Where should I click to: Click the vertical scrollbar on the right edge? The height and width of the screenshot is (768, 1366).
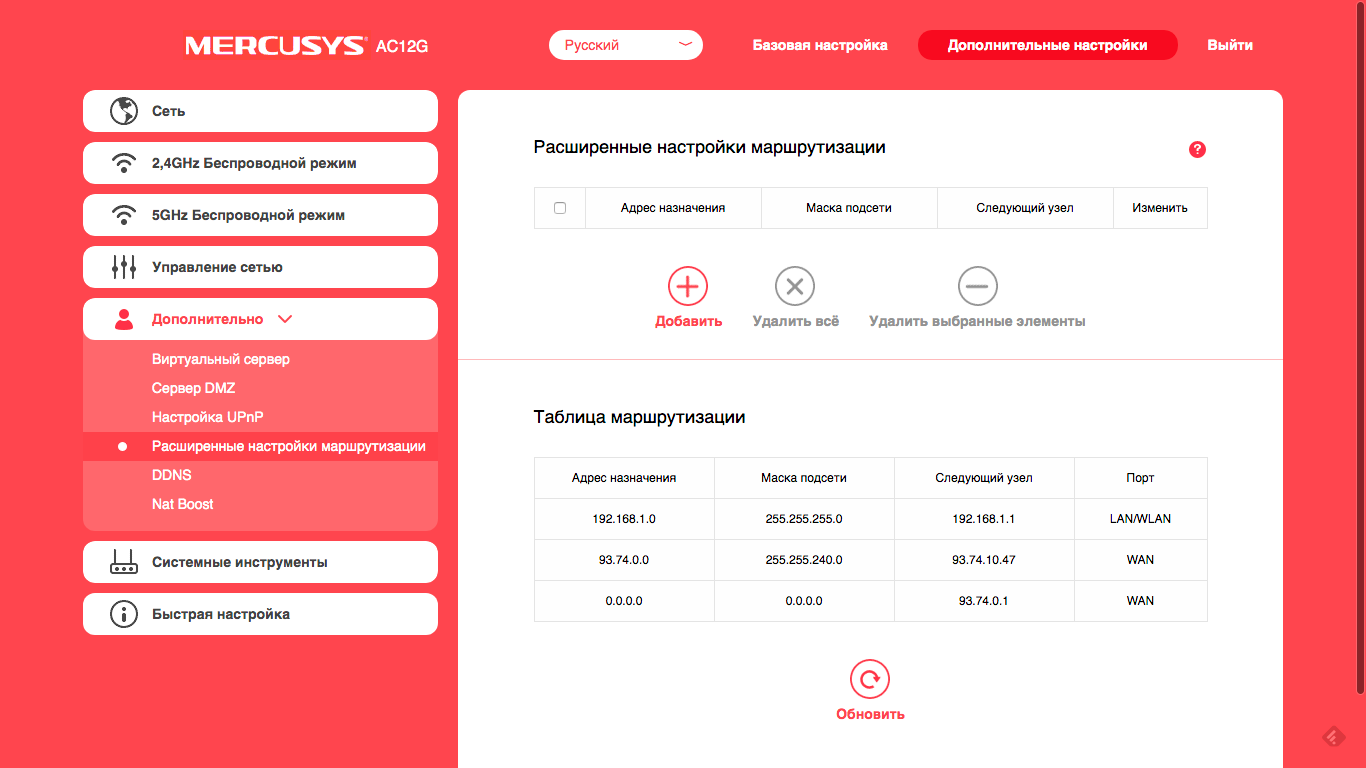coord(1360,350)
